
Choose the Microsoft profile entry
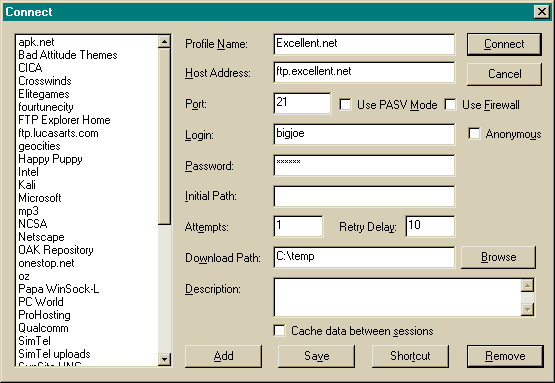40,198
